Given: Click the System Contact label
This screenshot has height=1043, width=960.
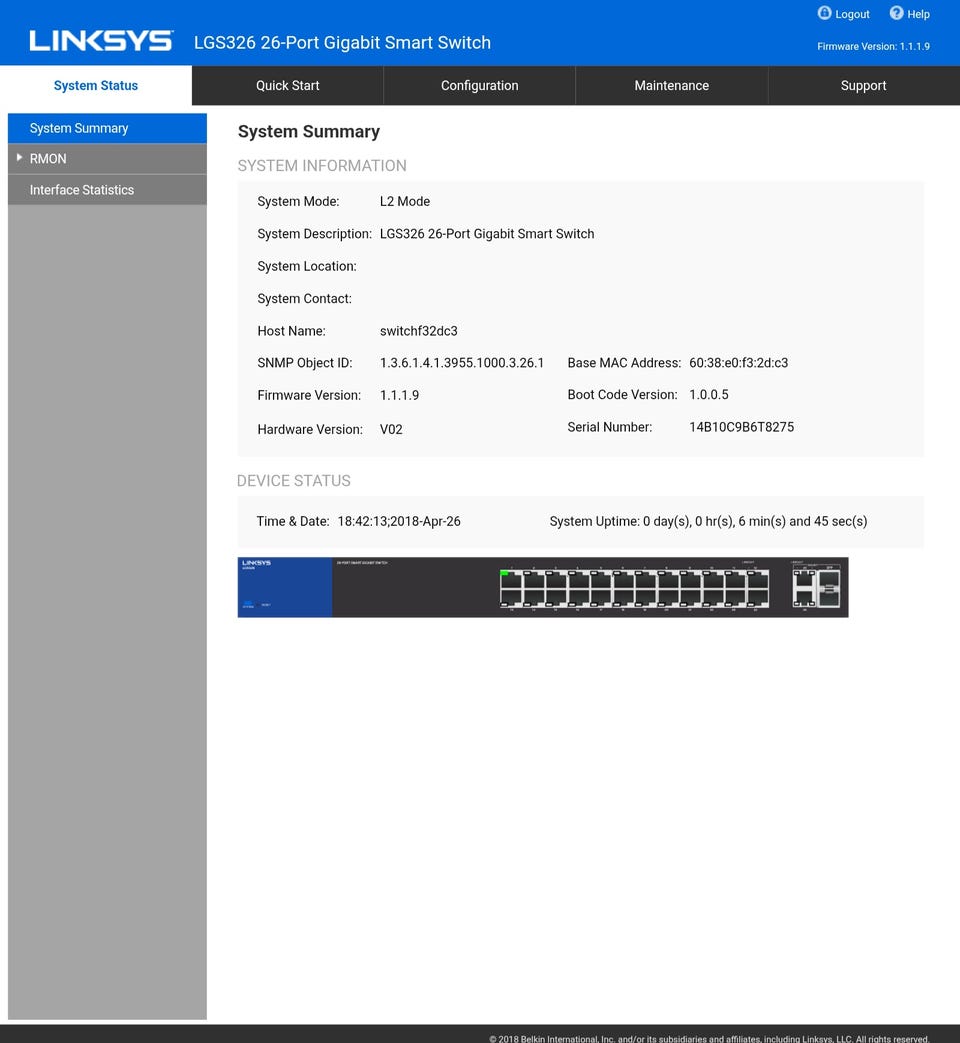Looking at the screenshot, I should (x=304, y=299).
